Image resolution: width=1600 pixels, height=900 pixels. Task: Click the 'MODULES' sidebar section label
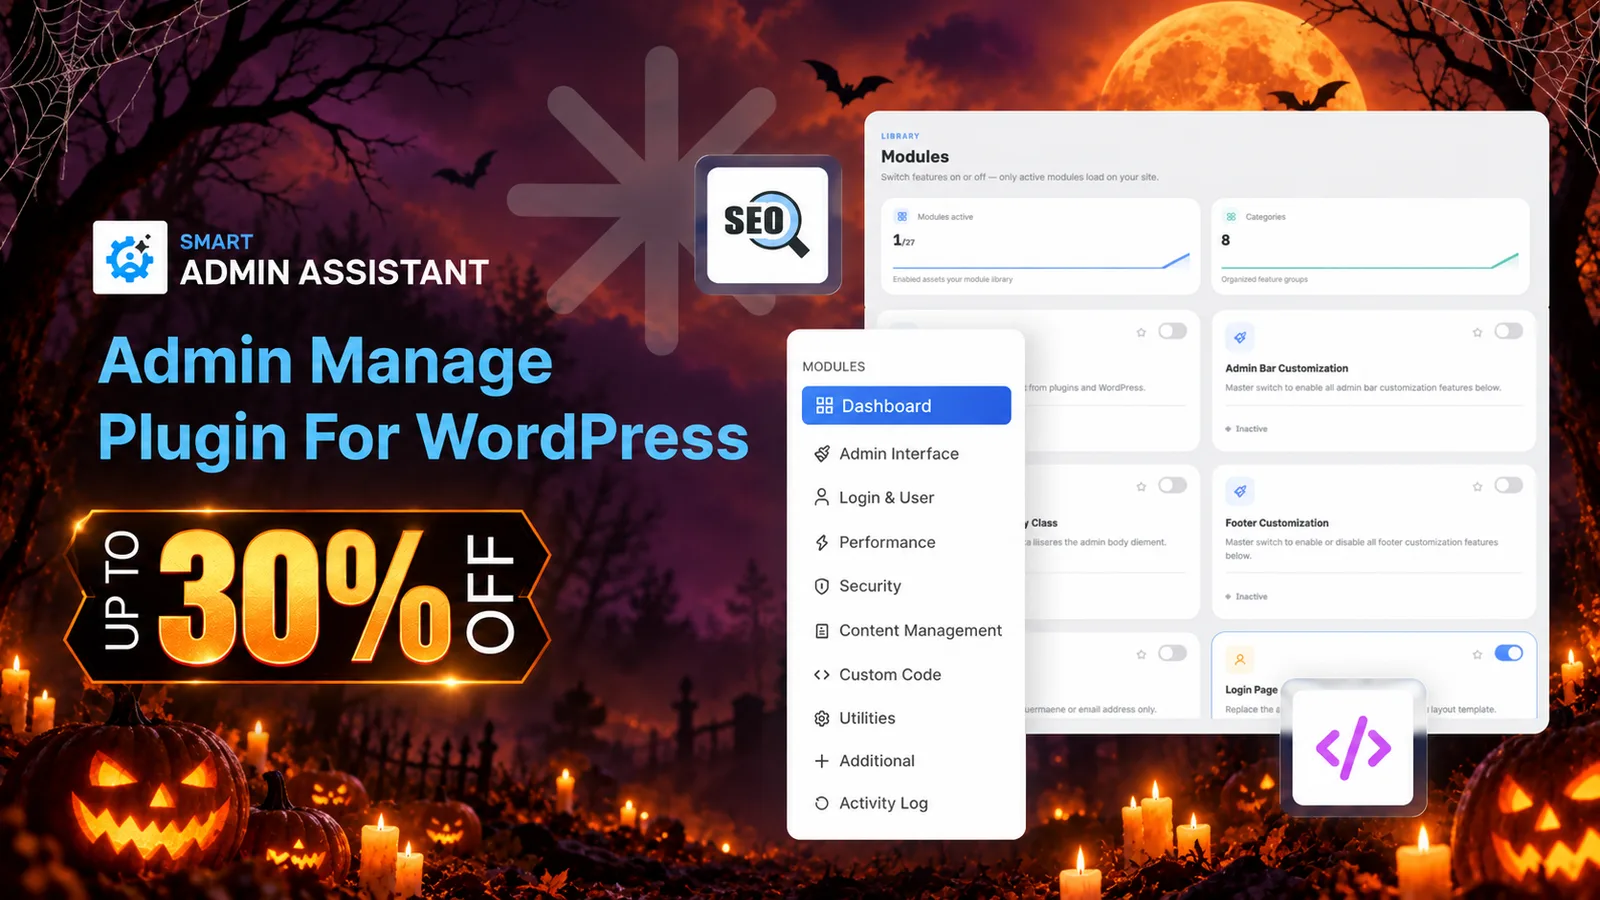(834, 367)
